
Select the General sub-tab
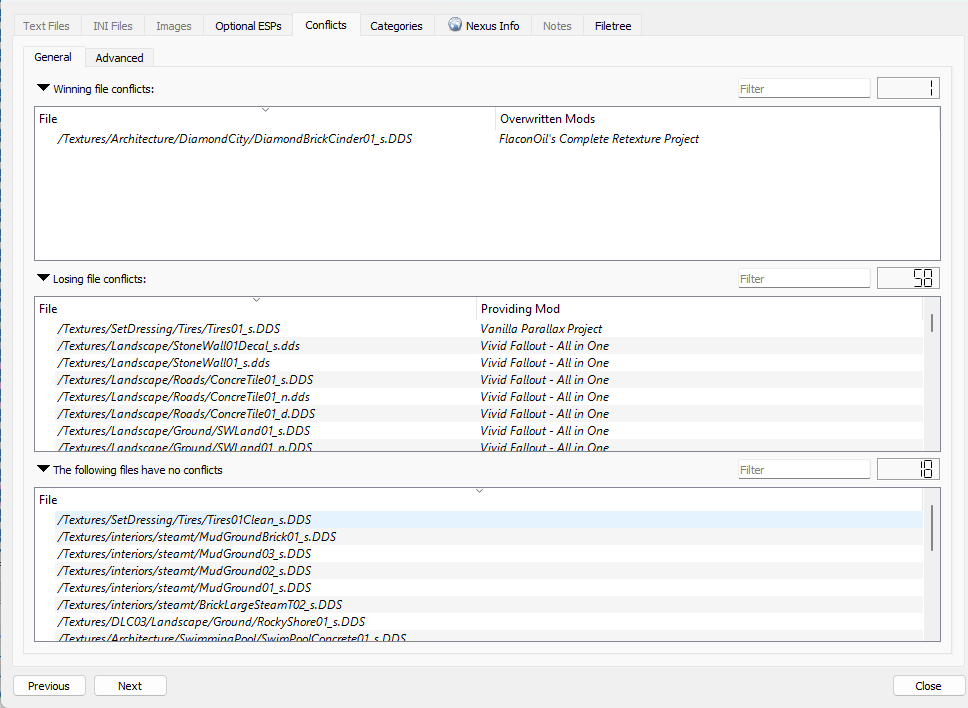point(53,57)
